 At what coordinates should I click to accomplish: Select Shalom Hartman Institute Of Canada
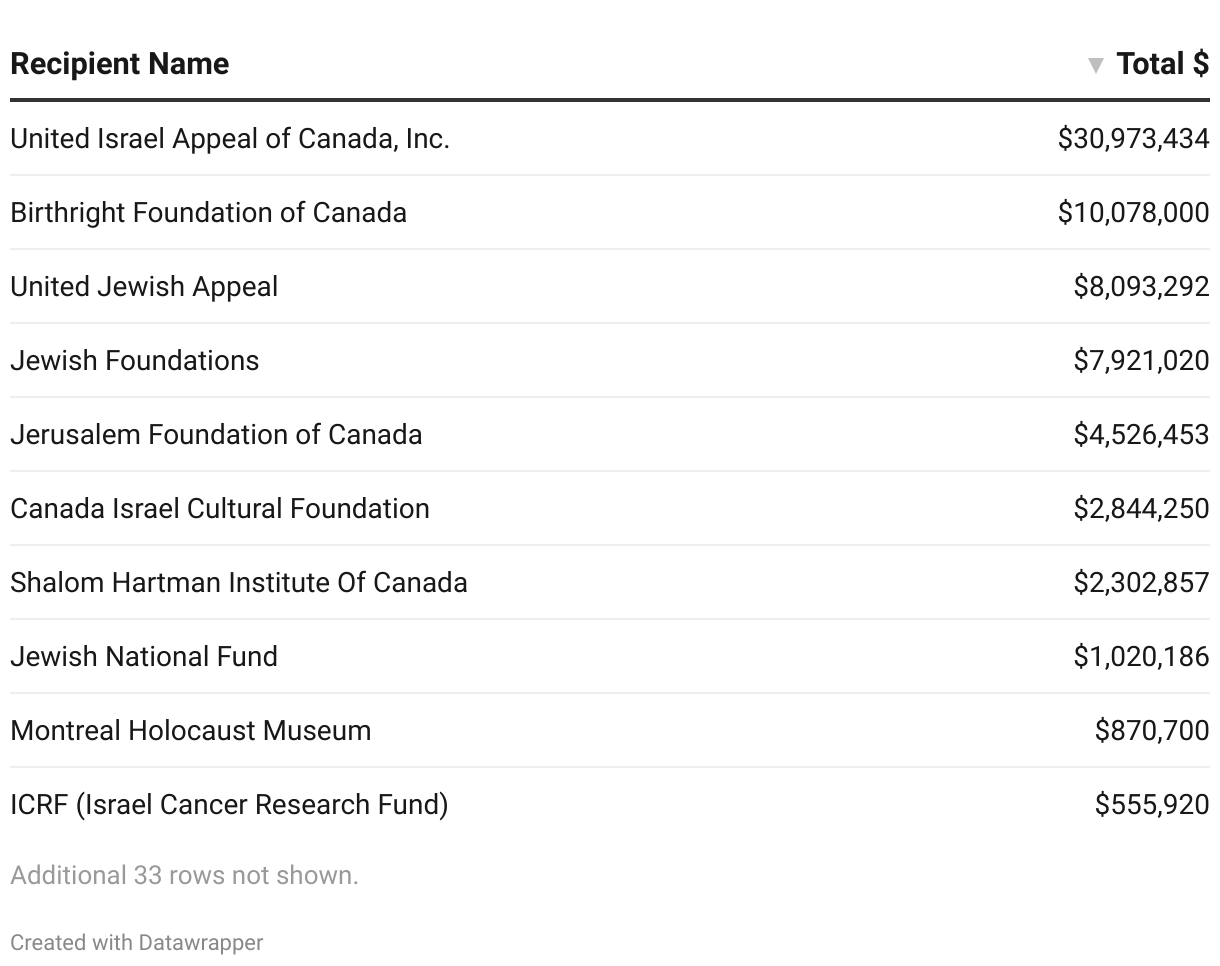tap(238, 582)
